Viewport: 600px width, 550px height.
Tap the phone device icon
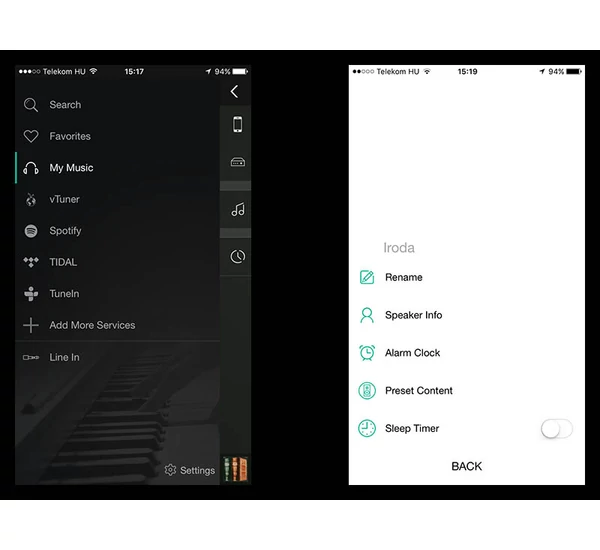237,125
